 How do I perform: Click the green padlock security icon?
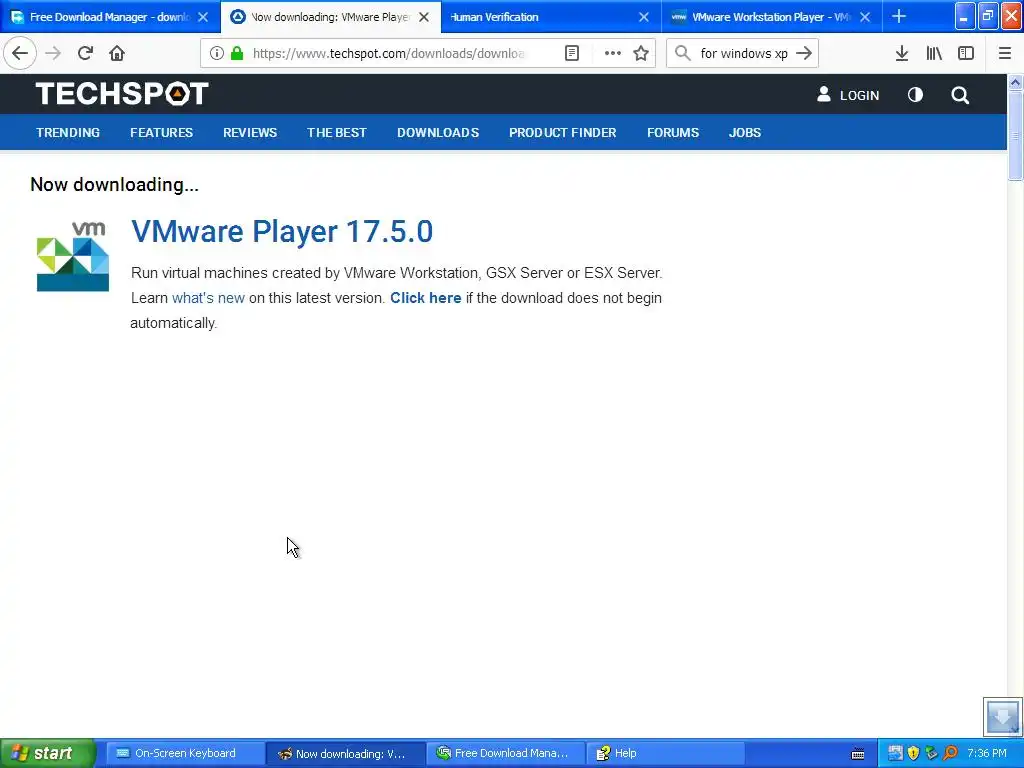(x=237, y=53)
